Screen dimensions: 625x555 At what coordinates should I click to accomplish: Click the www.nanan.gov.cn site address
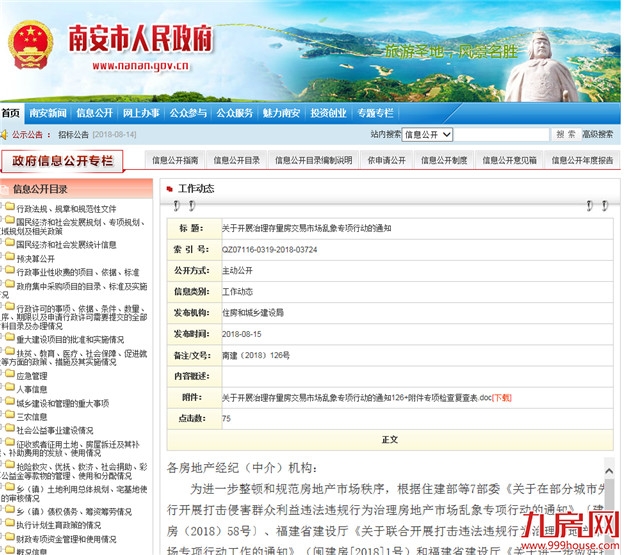click(140, 66)
